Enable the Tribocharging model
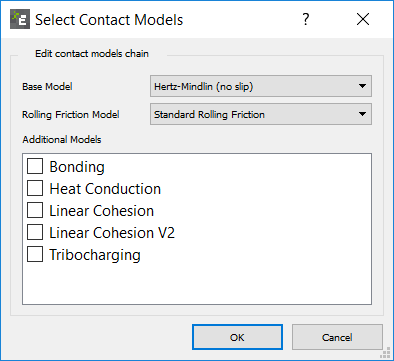Viewport: 394px width, 361px height. (x=35, y=254)
